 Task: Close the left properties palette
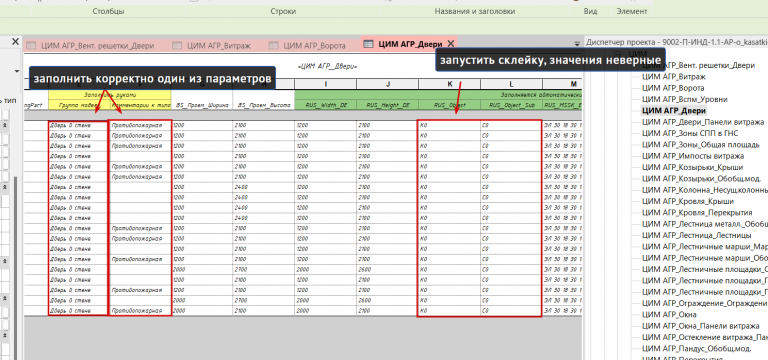click(x=15, y=42)
